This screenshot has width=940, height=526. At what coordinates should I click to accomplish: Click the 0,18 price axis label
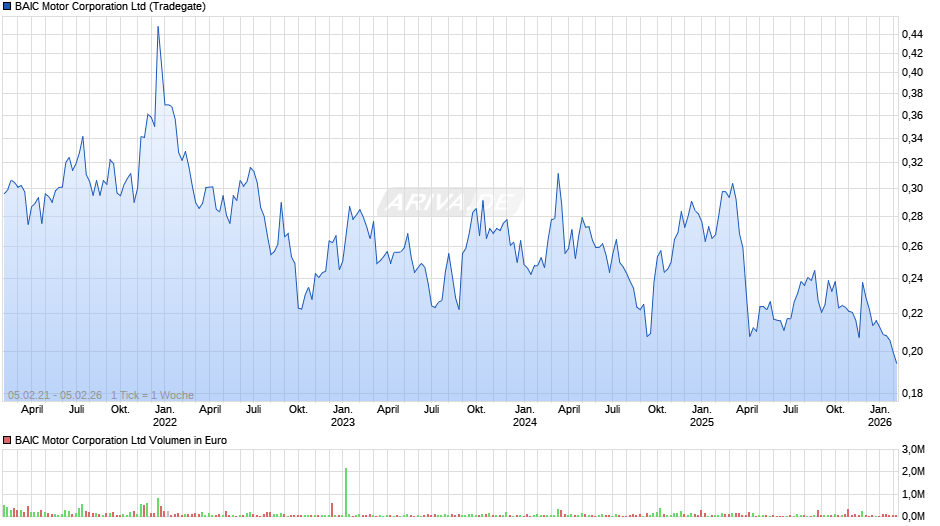point(912,393)
